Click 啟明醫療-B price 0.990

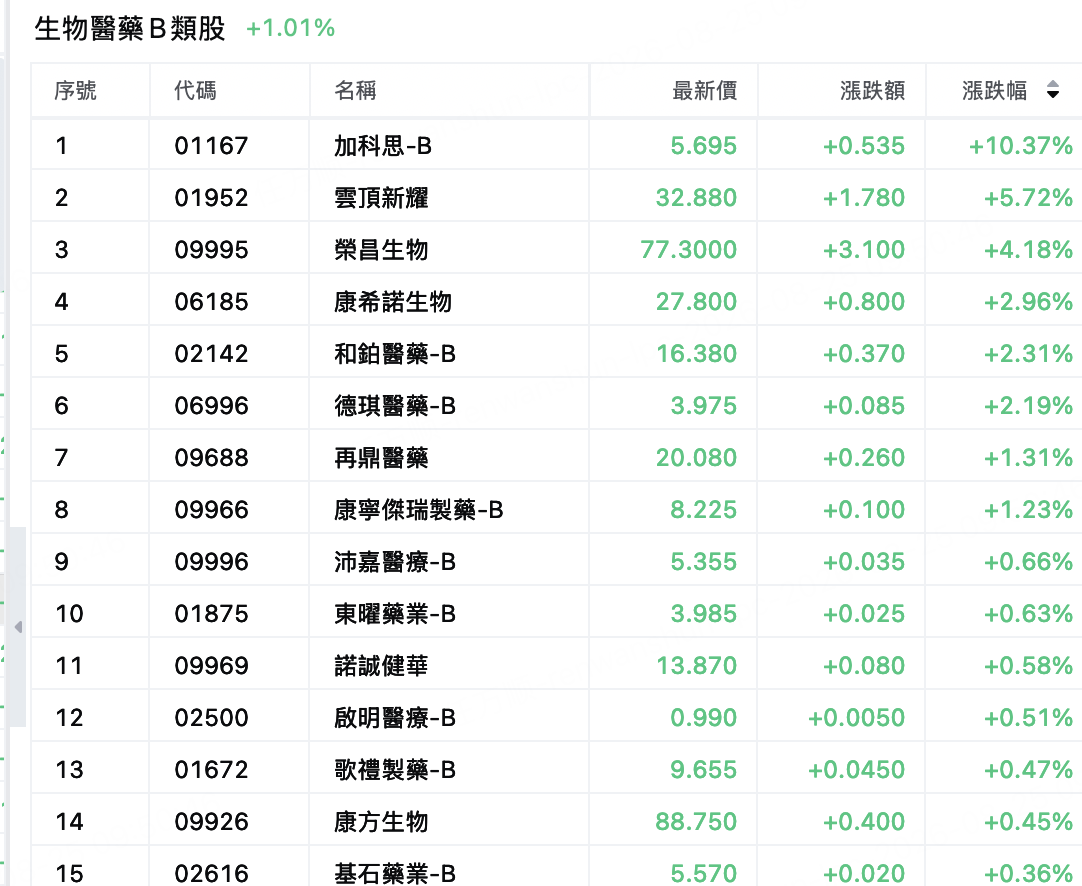pos(703,718)
